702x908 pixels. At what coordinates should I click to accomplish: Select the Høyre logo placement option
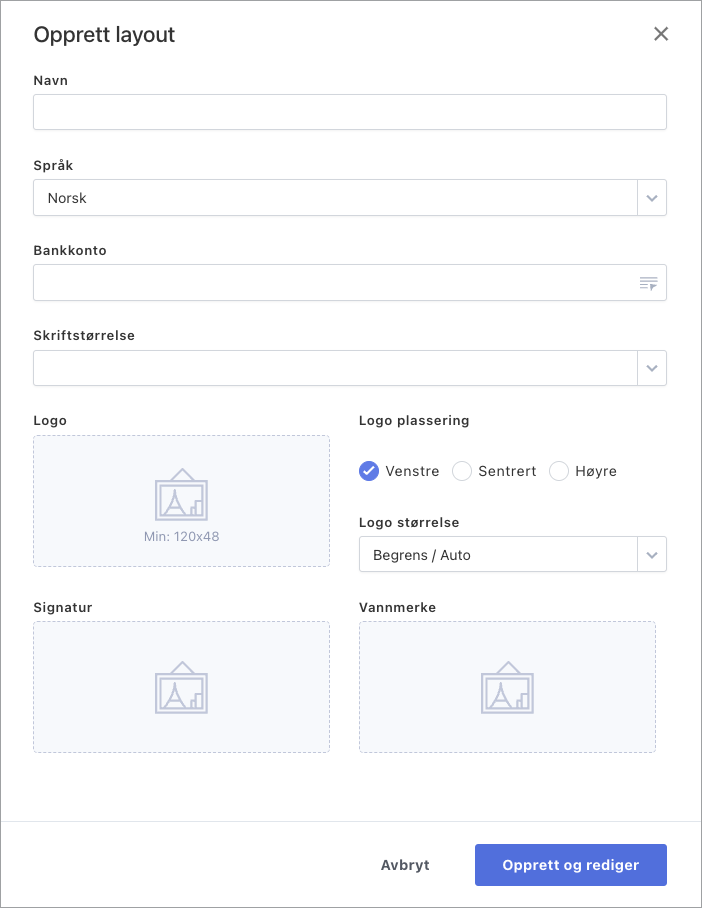click(558, 470)
